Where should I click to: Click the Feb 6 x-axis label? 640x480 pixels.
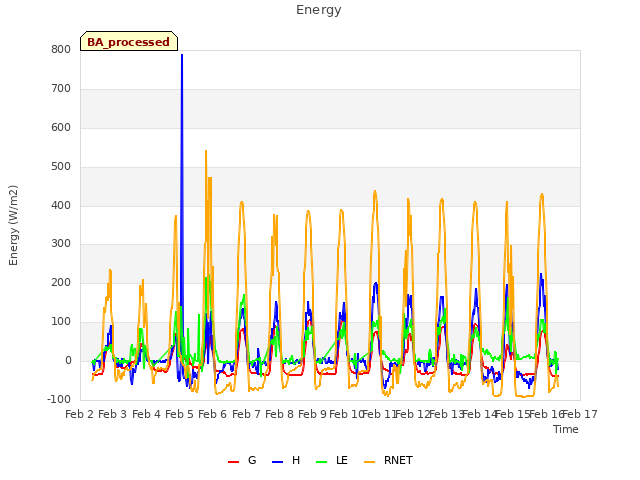[213, 414]
